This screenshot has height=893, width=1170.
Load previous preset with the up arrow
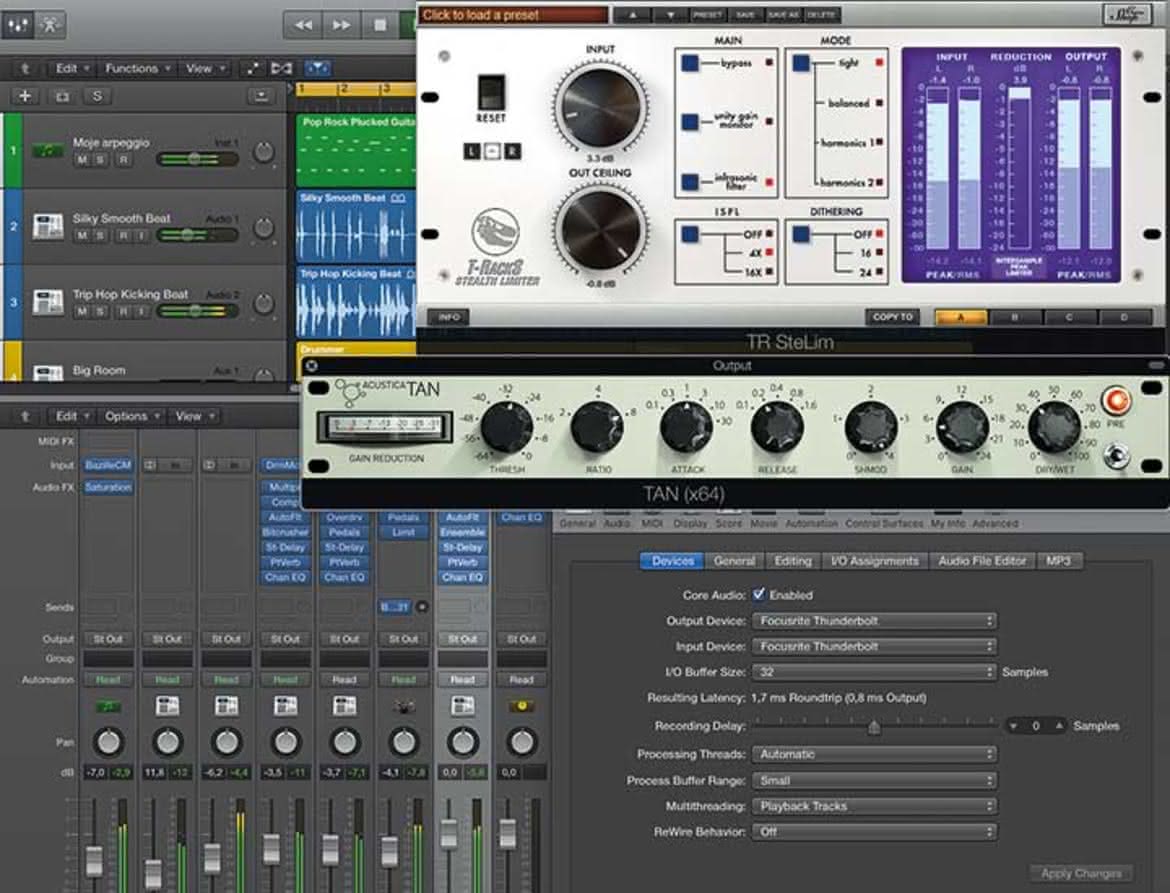632,15
